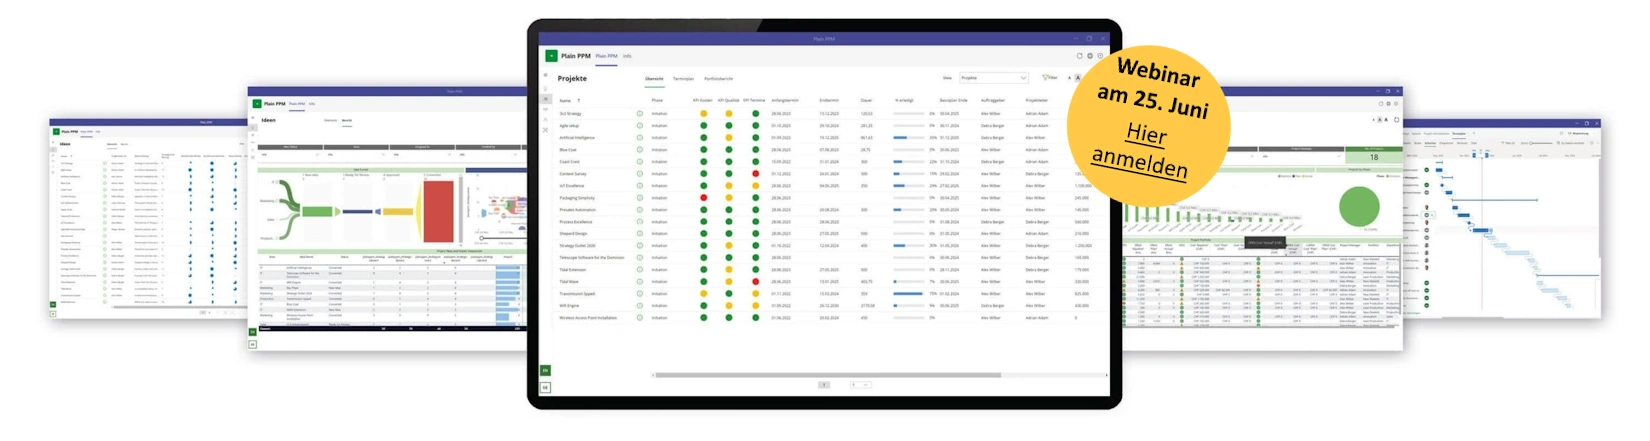Switch language with the EN button
This screenshot has width=1650, height=441.
545,370
